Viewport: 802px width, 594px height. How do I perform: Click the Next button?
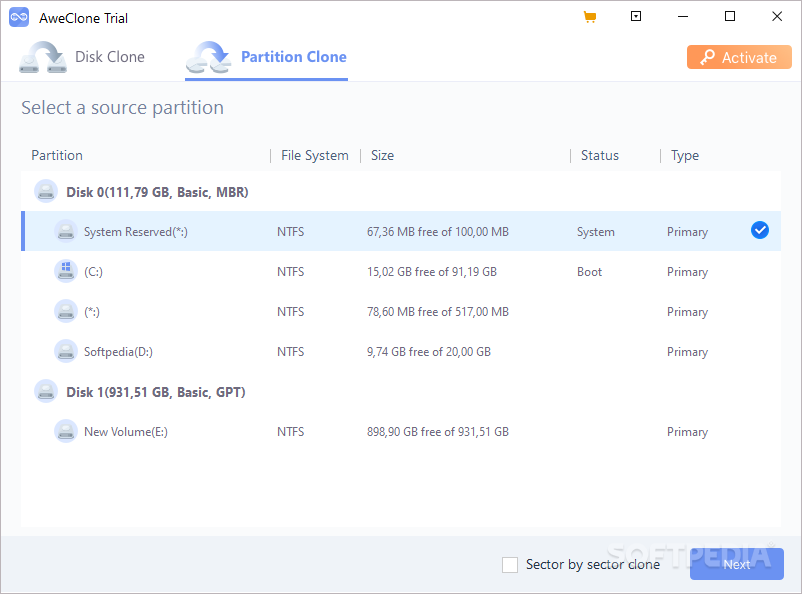(737, 564)
